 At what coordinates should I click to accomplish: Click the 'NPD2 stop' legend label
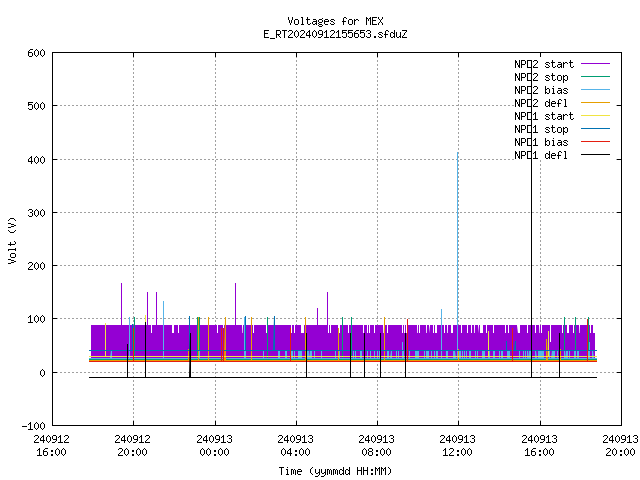click(541, 77)
